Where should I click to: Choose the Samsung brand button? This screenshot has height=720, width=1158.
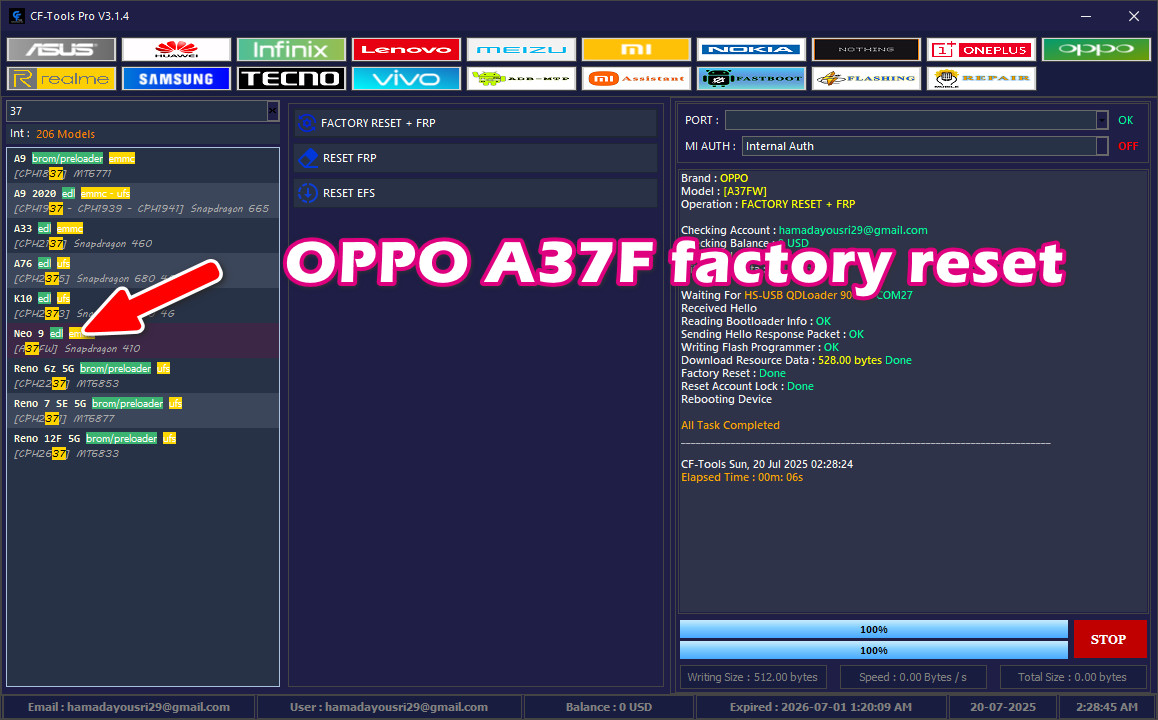pyautogui.click(x=177, y=78)
